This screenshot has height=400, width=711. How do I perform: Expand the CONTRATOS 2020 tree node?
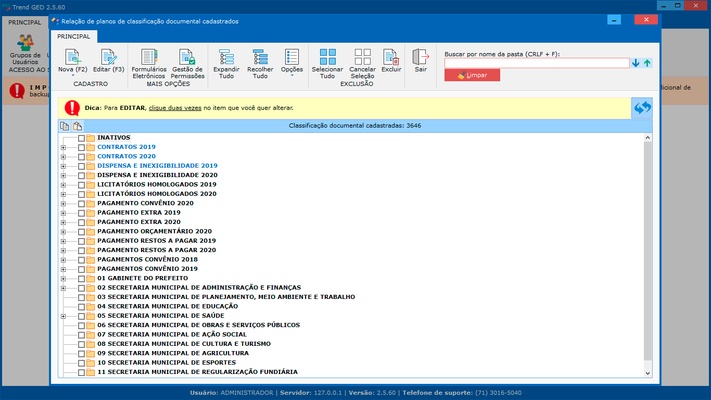[x=63, y=157]
